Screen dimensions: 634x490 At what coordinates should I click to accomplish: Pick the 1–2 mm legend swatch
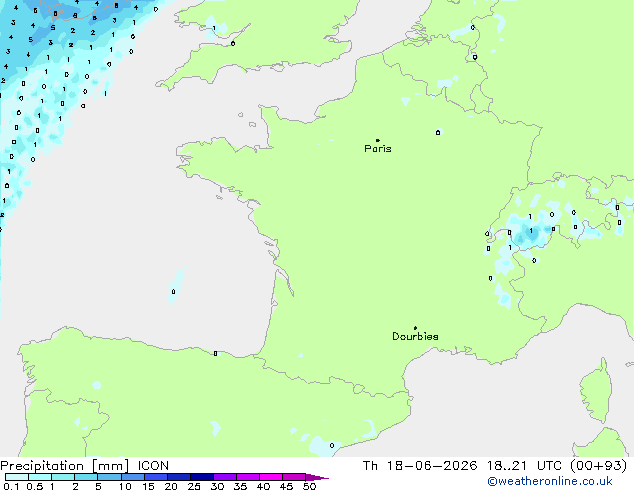click(63, 477)
